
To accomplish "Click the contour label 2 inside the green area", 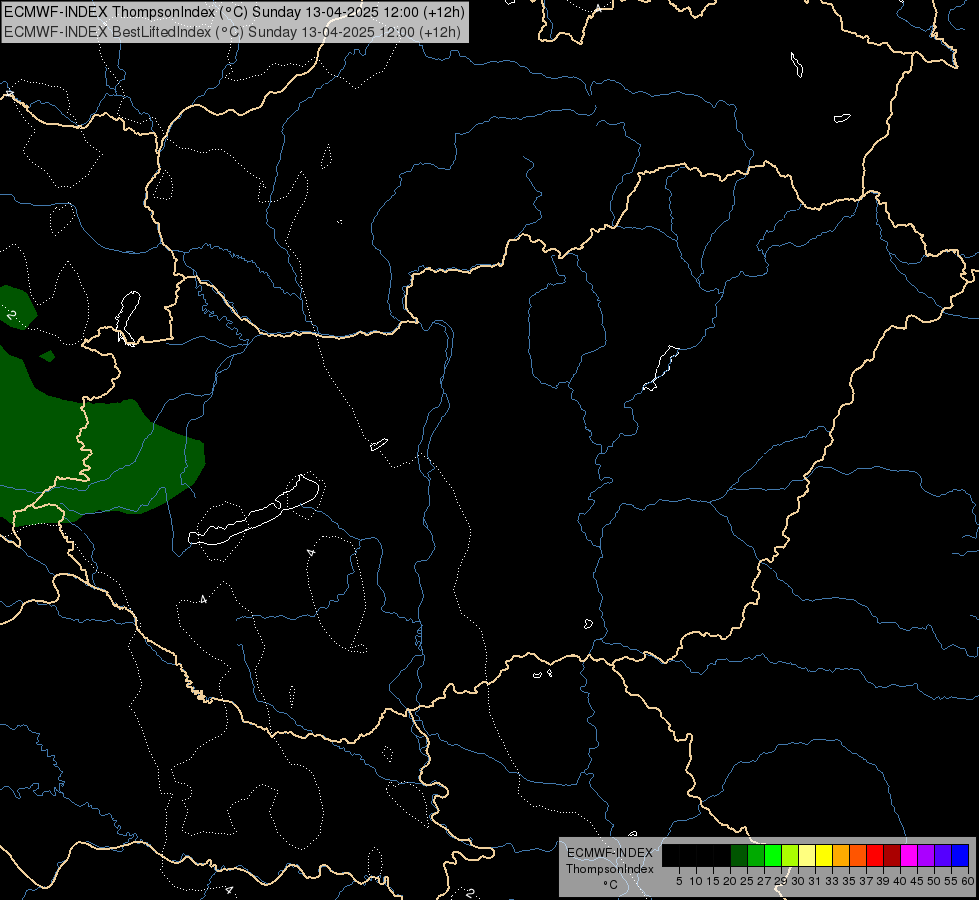I will coord(11,314).
